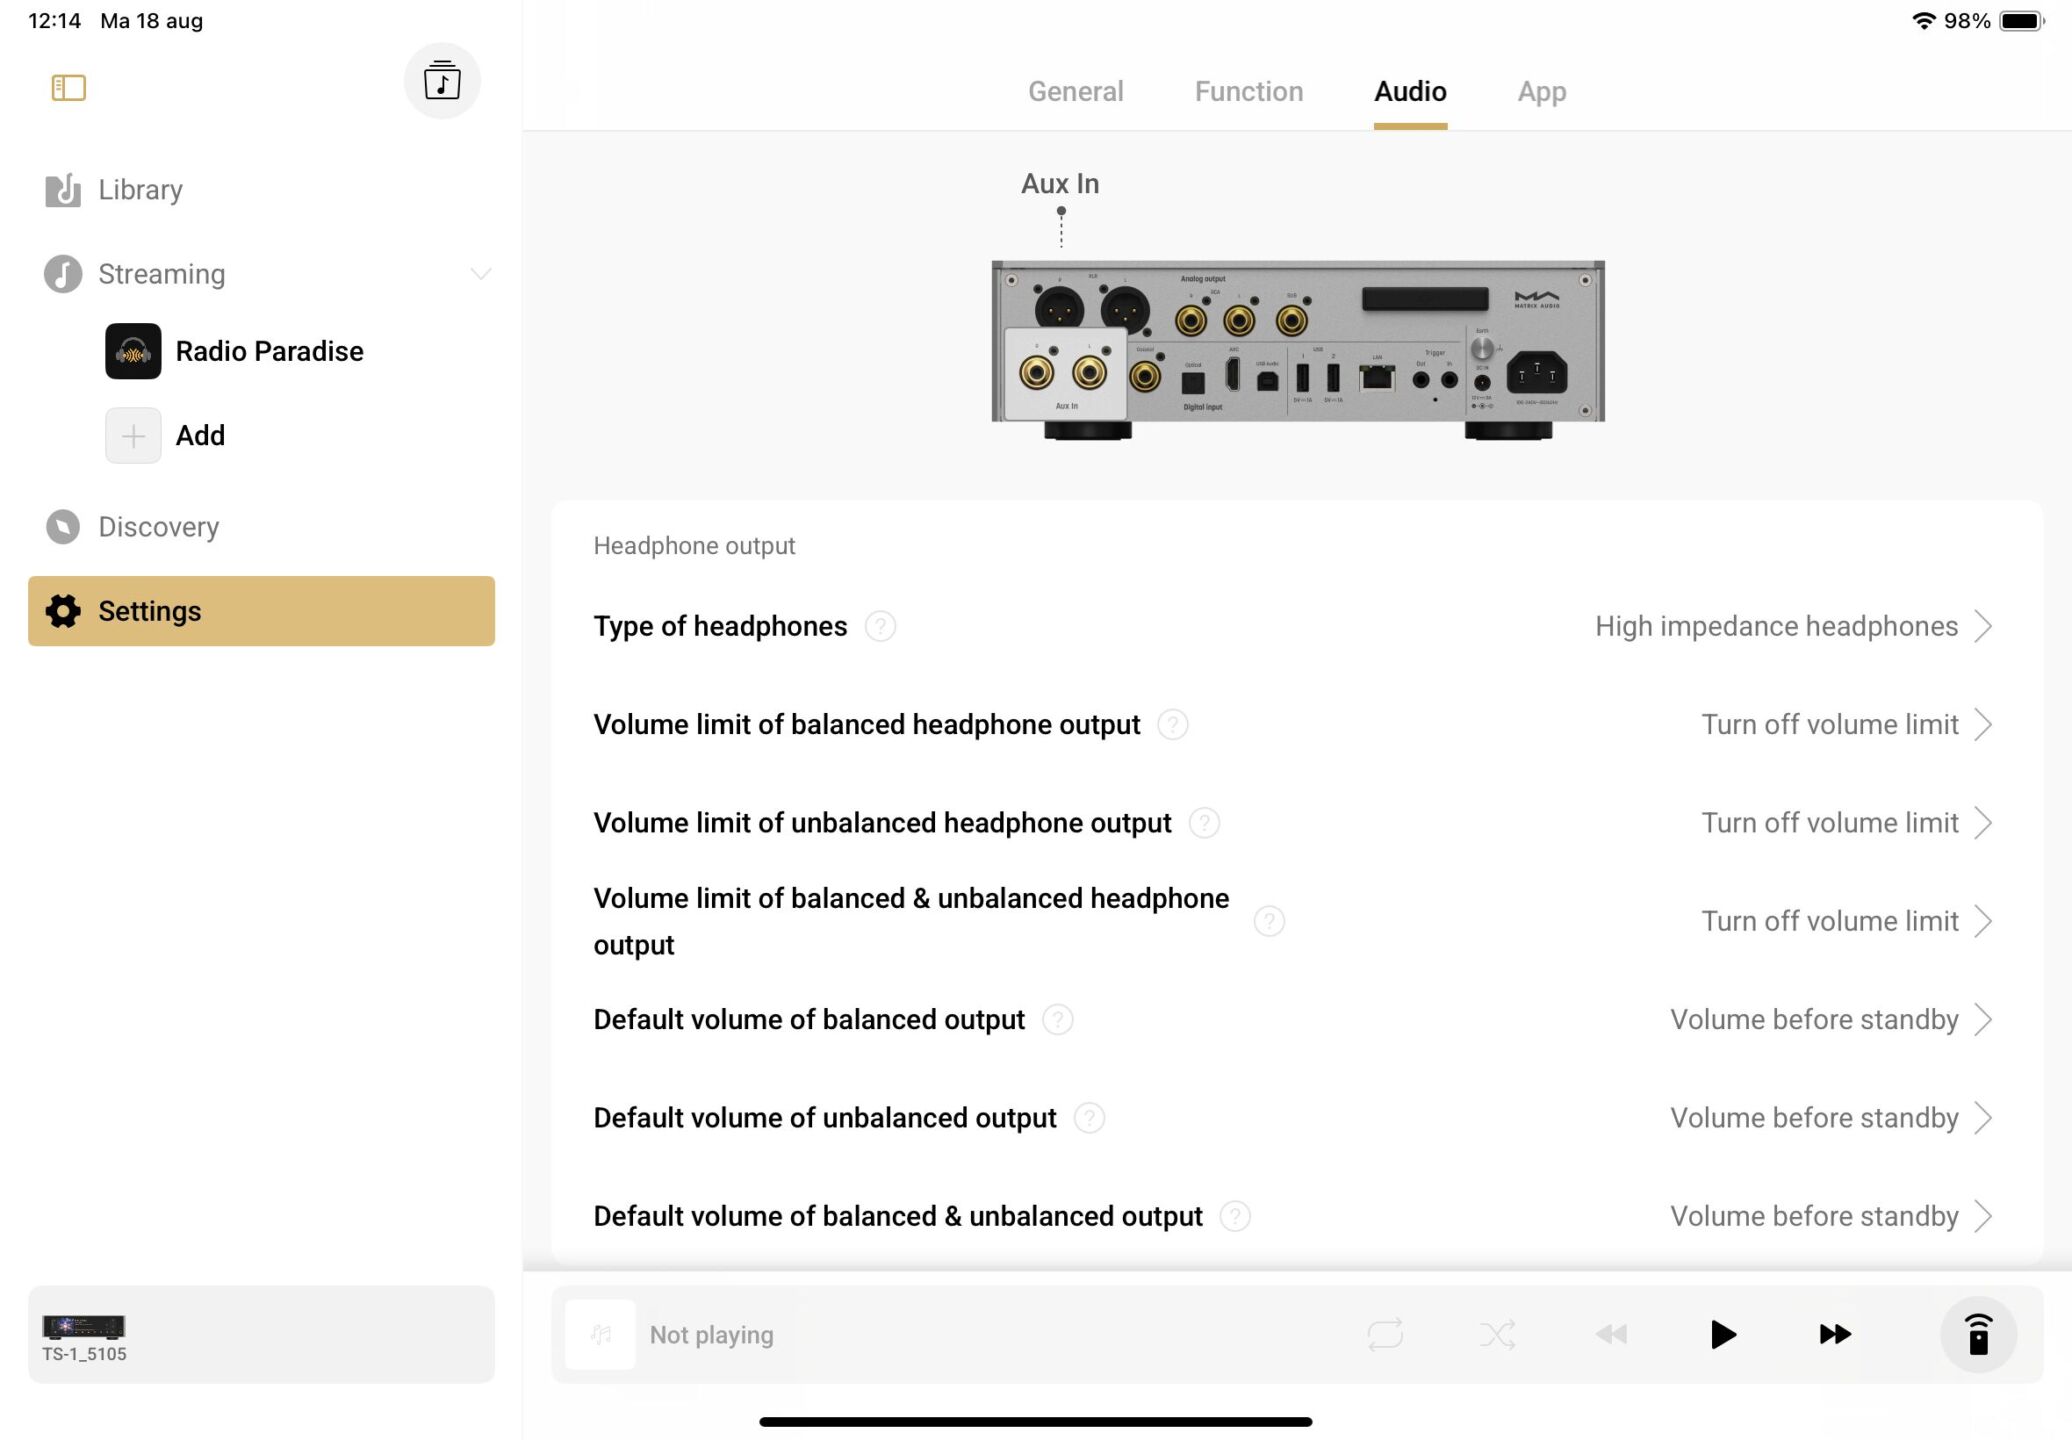Check the Wi-Fi status icon
This screenshot has height=1440, width=2072.
(x=1923, y=21)
